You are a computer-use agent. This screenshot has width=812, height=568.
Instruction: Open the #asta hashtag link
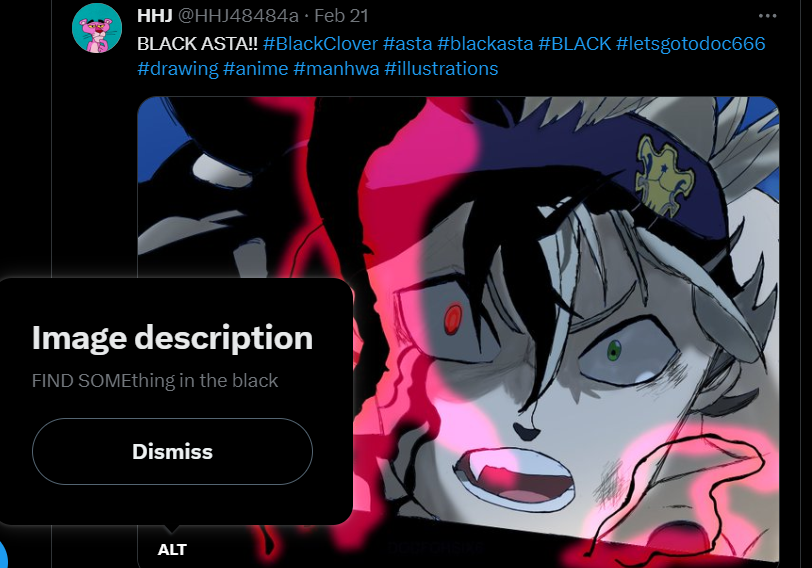point(407,43)
